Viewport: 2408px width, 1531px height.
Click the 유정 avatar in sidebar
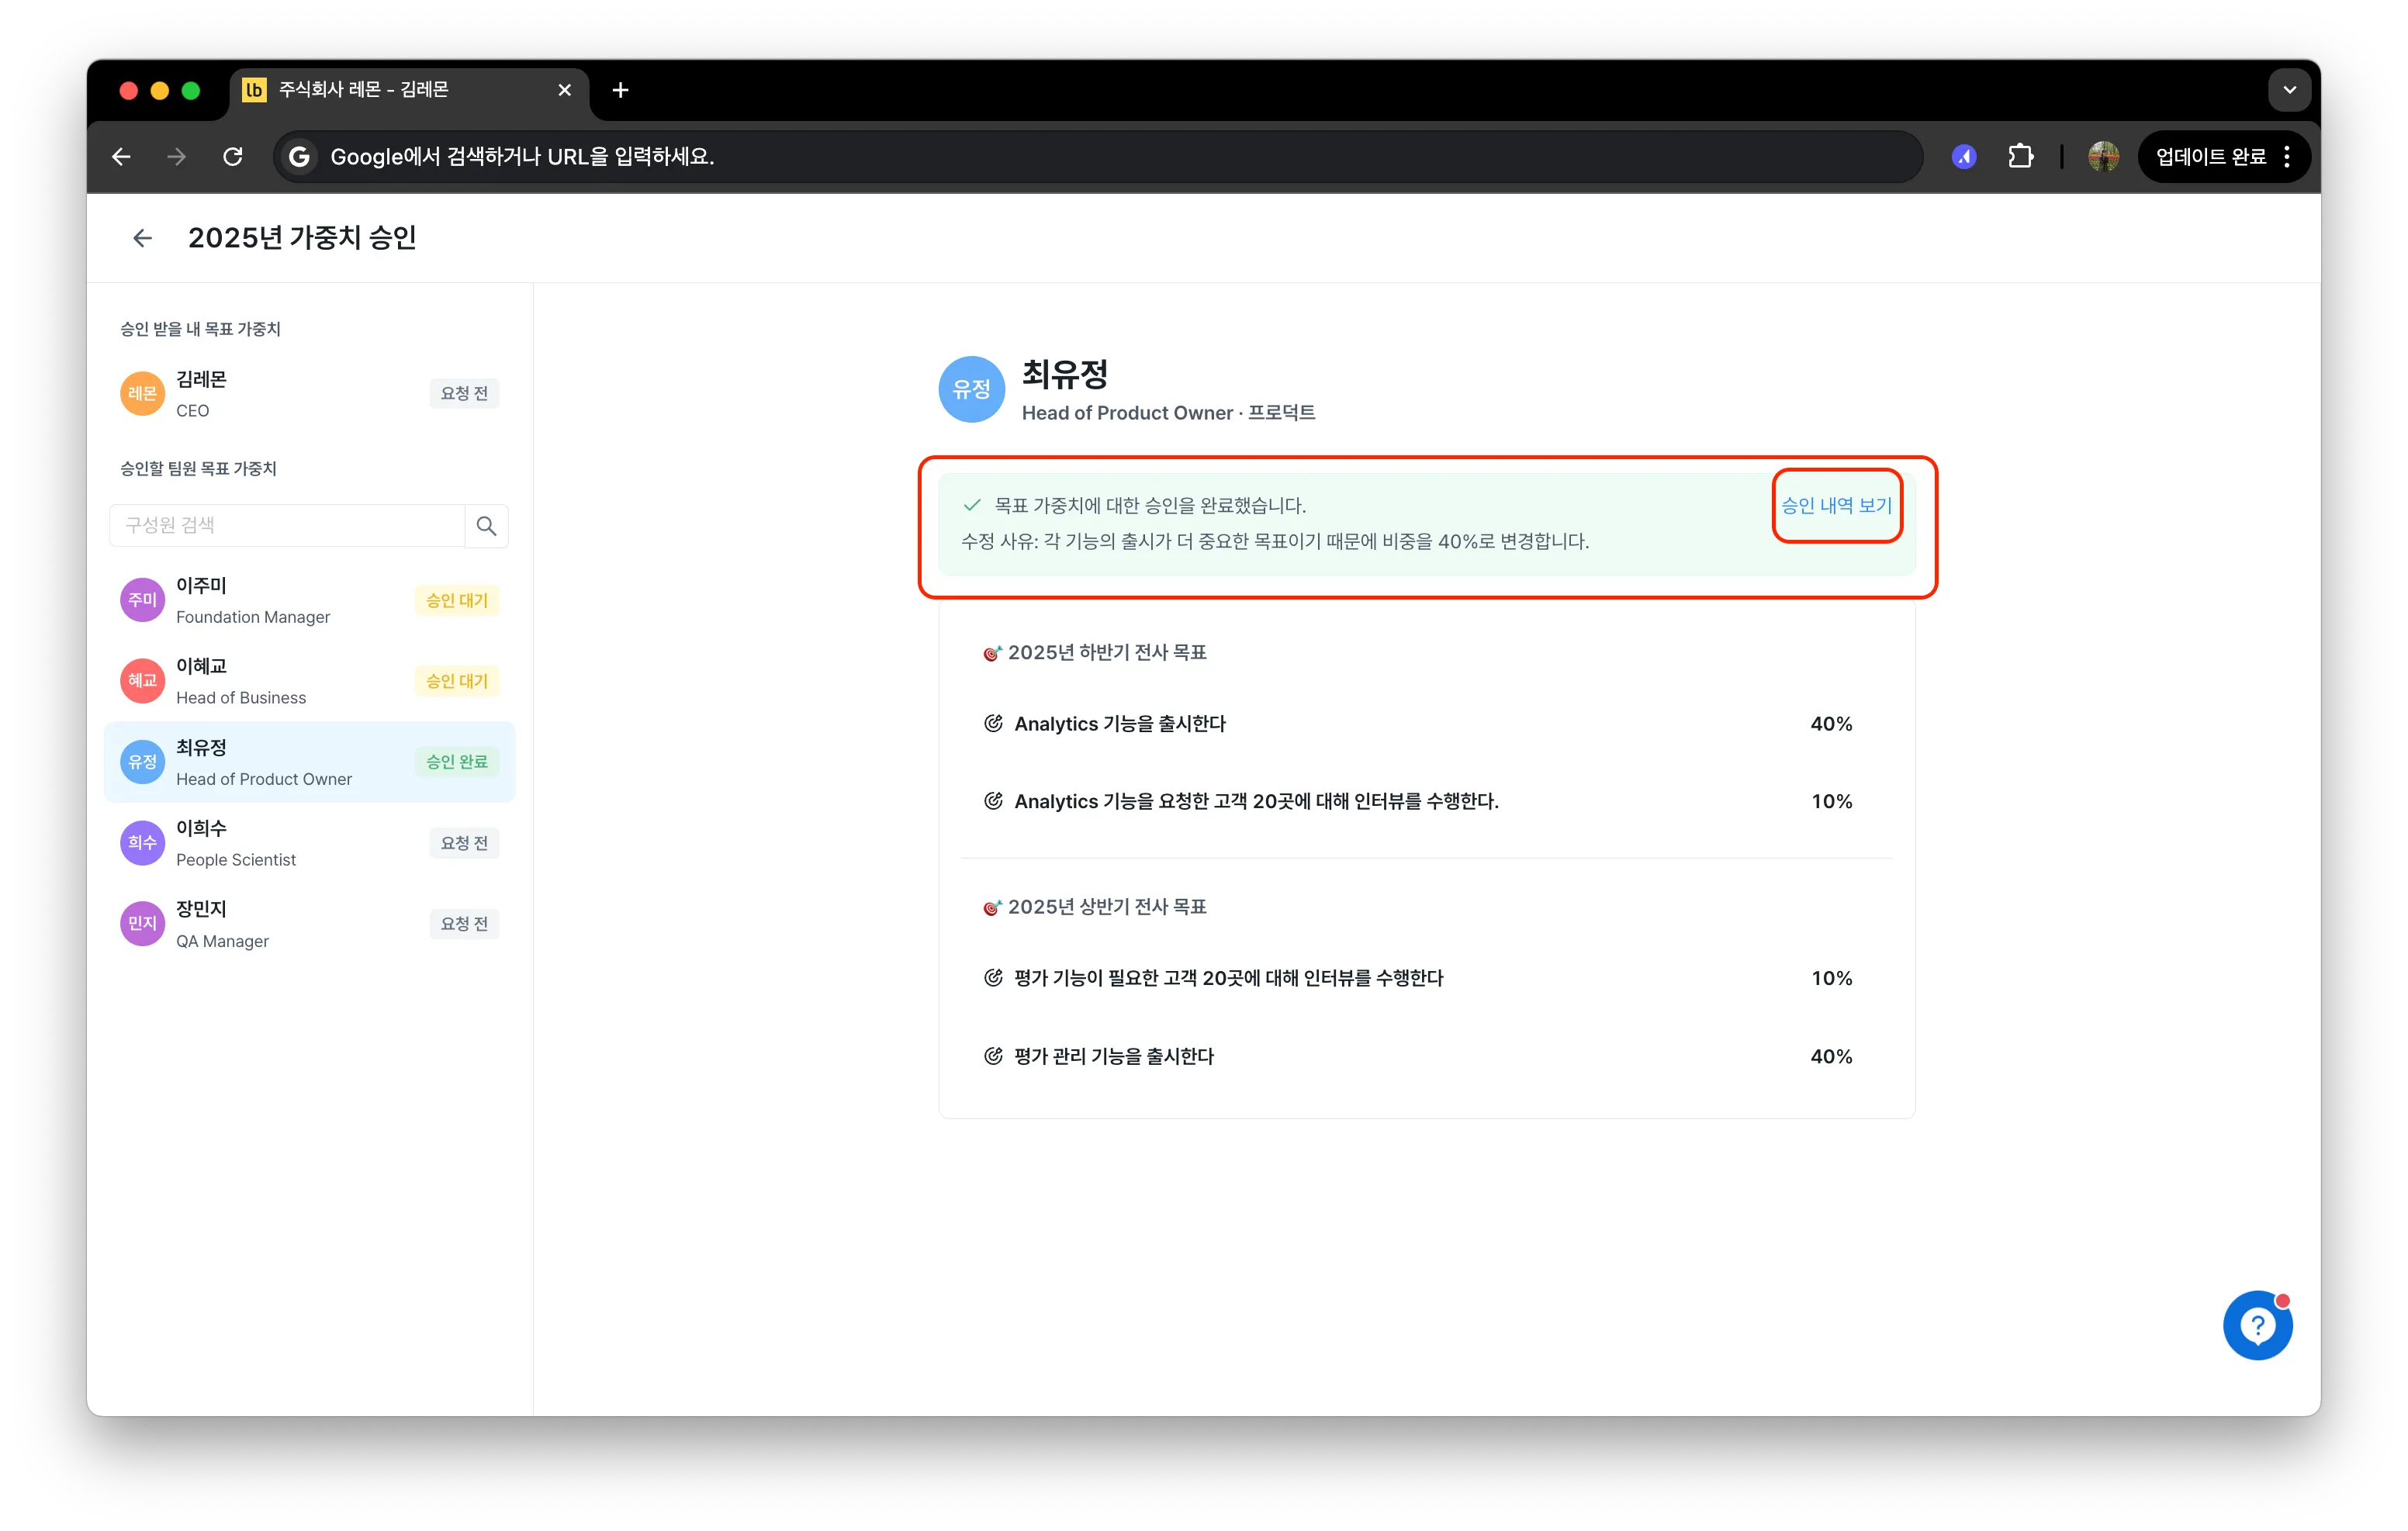(142, 762)
